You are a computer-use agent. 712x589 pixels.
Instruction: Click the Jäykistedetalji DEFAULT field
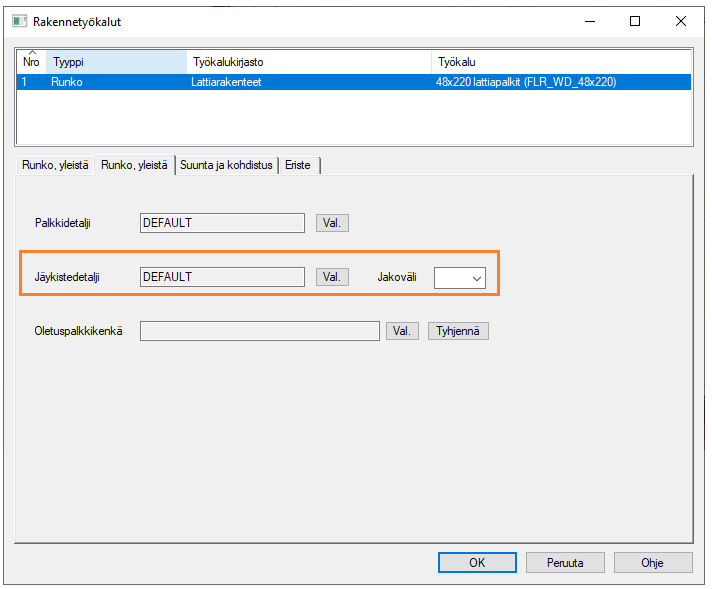[222, 277]
